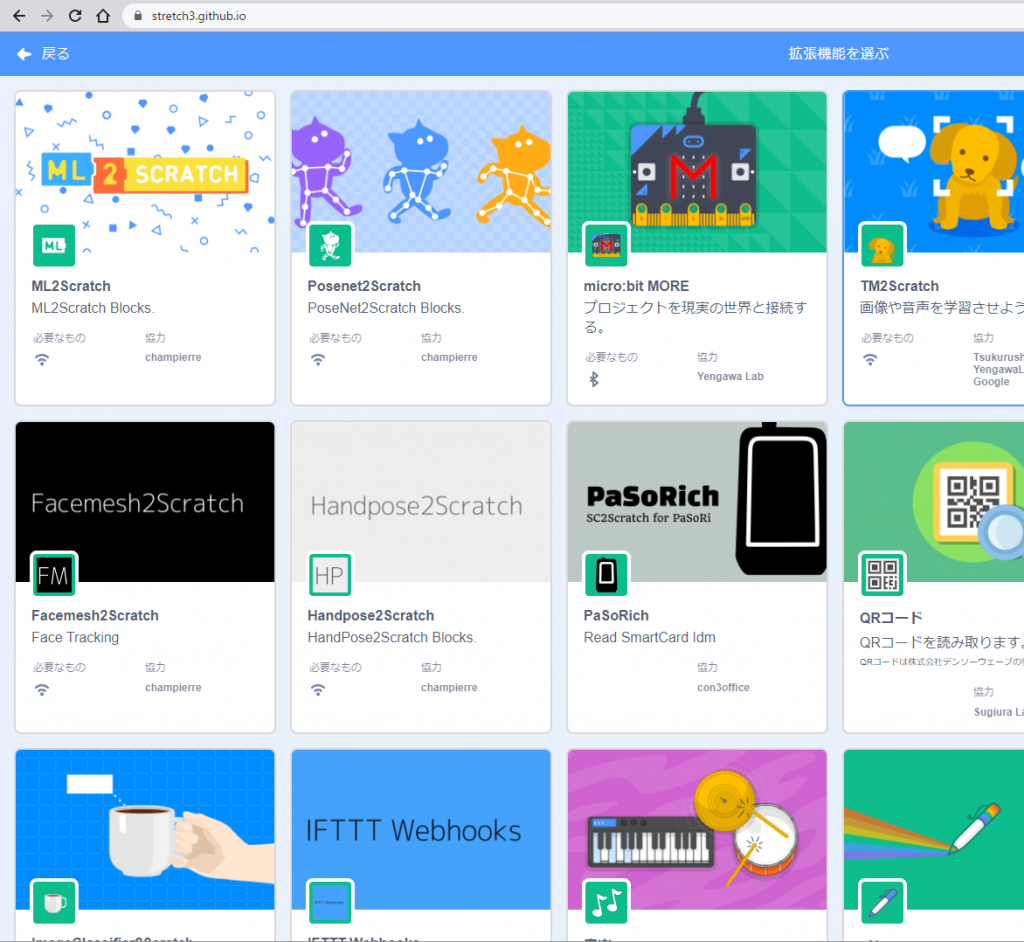
Task: Choose the PaSoRich banner image
Action: click(x=697, y=500)
